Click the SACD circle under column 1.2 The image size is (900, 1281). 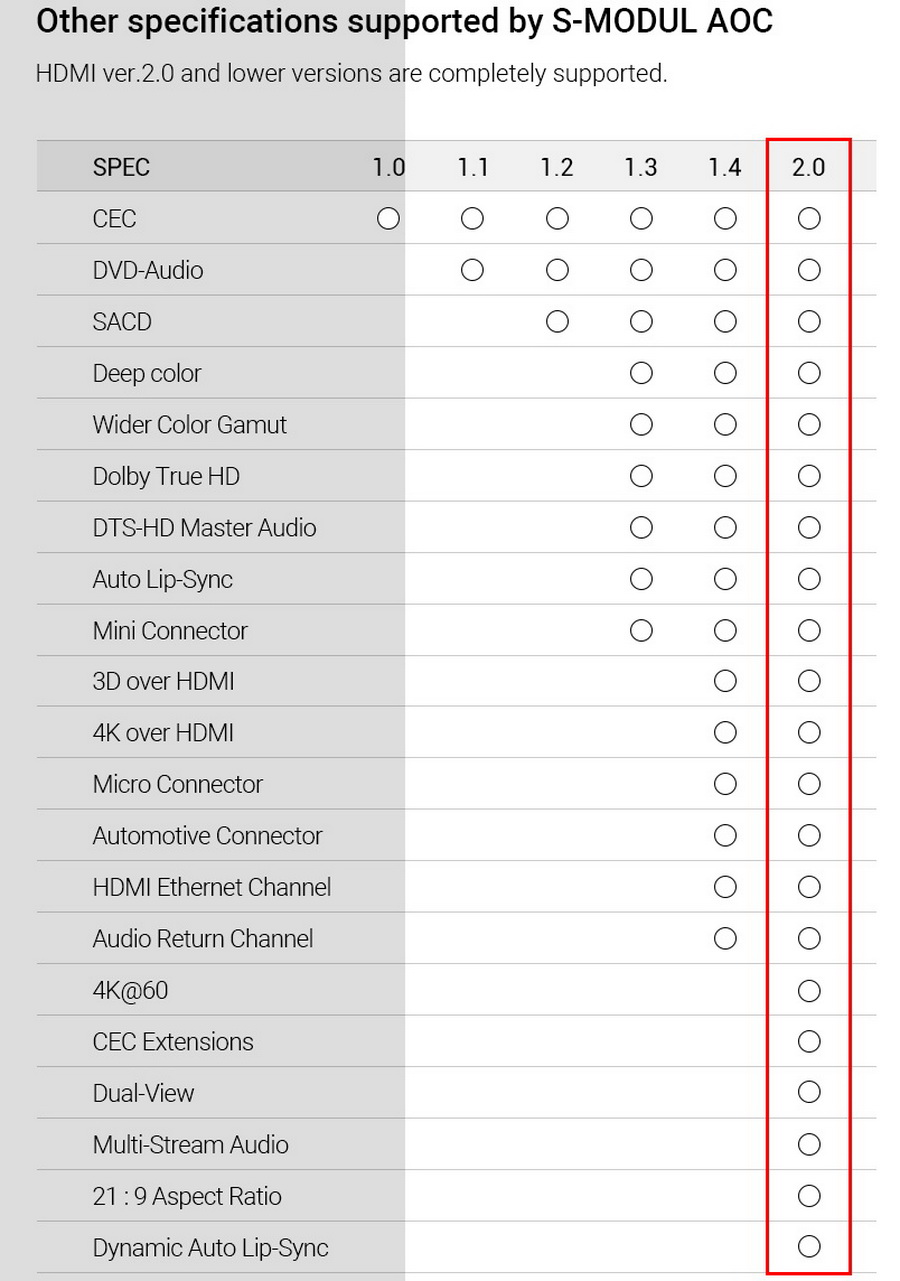point(557,321)
